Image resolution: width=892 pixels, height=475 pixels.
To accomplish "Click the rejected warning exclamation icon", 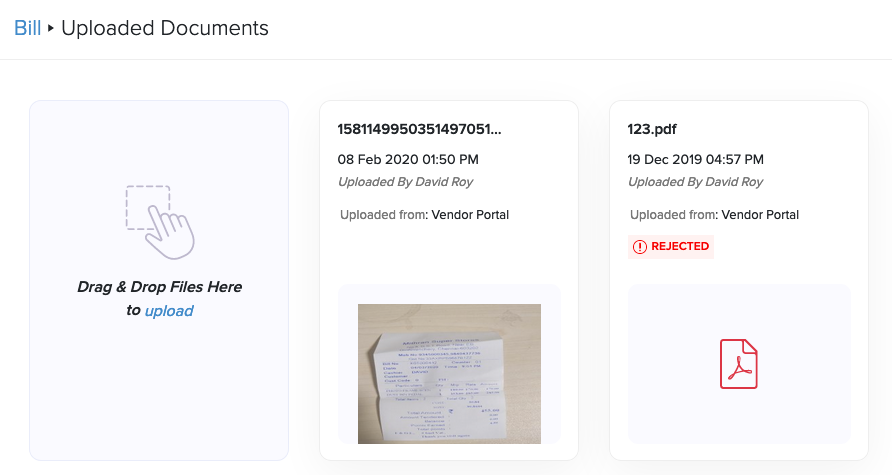I will coord(639,247).
